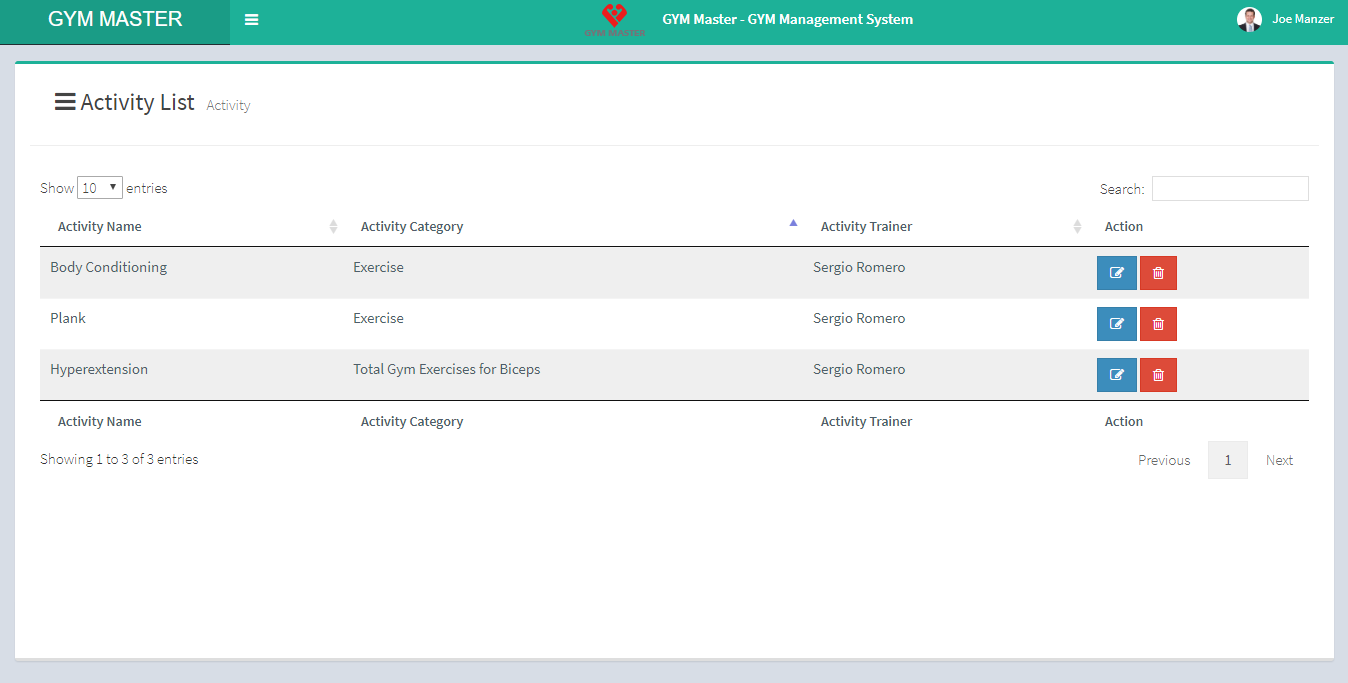The image size is (1348, 683).
Task: Delete the Hyperextension activity
Action: pos(1158,375)
